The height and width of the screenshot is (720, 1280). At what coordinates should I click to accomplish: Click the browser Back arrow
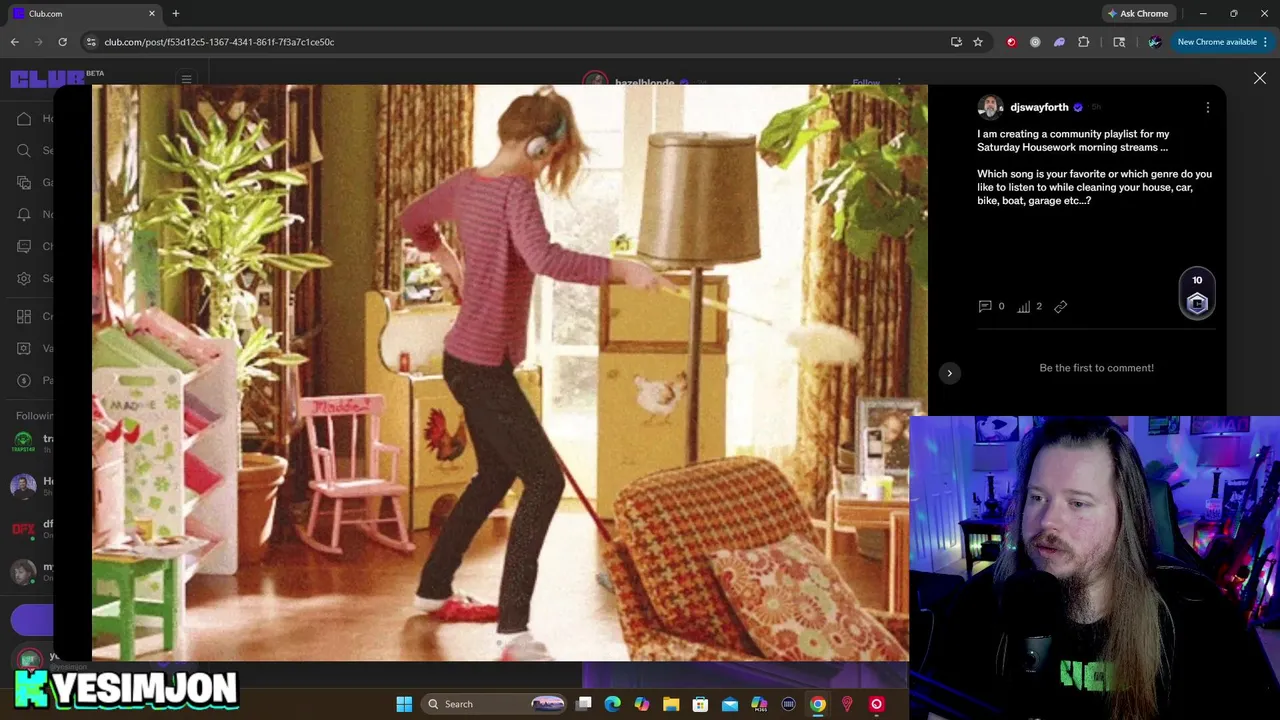click(x=15, y=42)
